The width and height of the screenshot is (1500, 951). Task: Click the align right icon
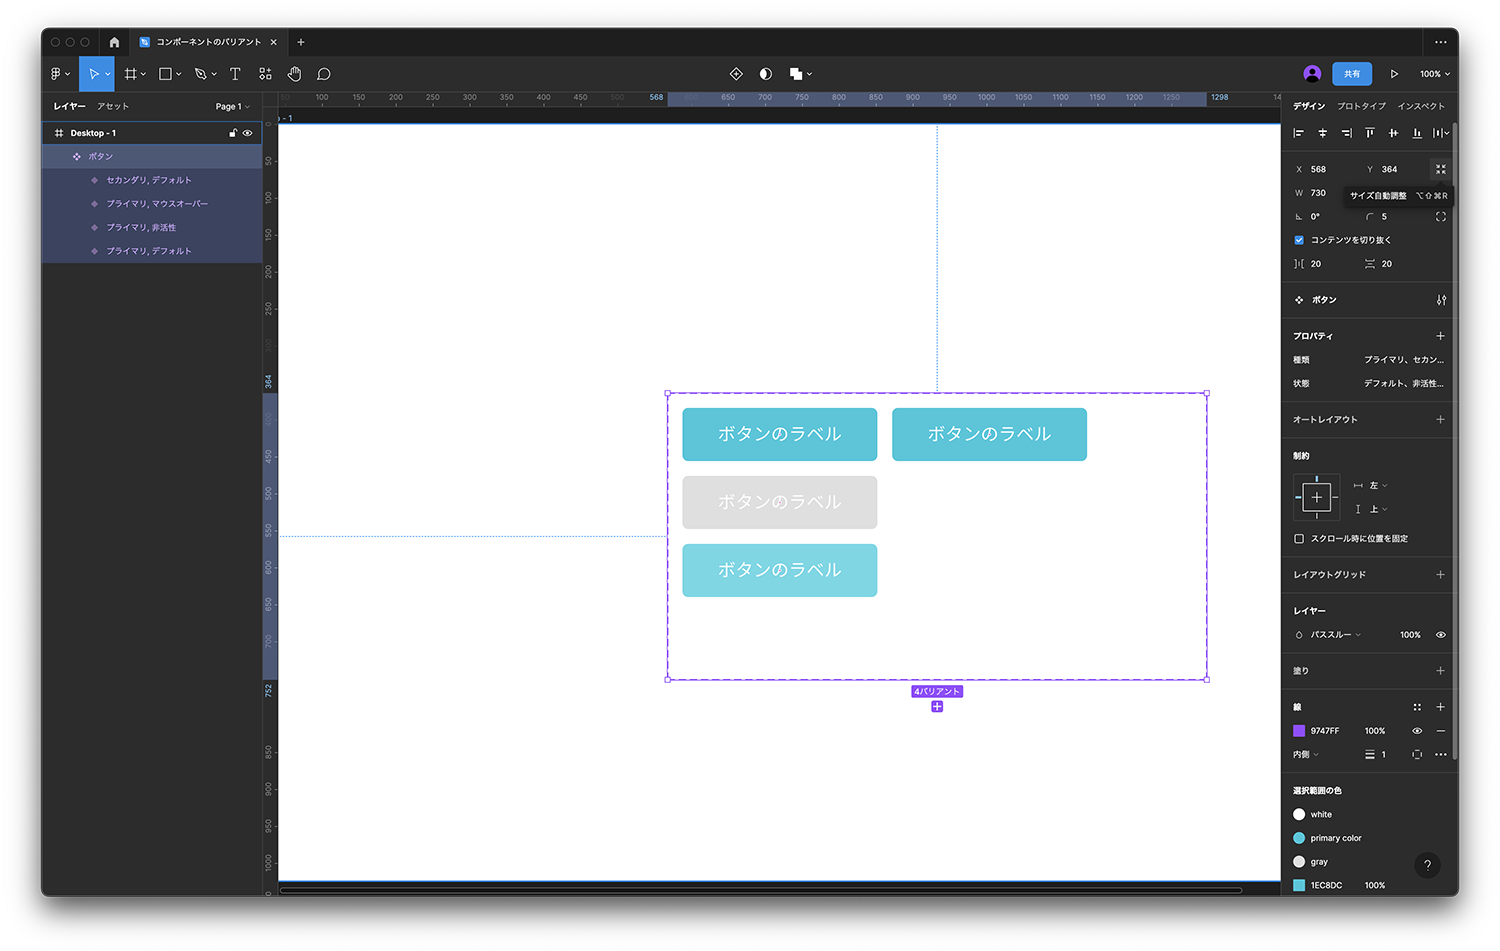1346,133
